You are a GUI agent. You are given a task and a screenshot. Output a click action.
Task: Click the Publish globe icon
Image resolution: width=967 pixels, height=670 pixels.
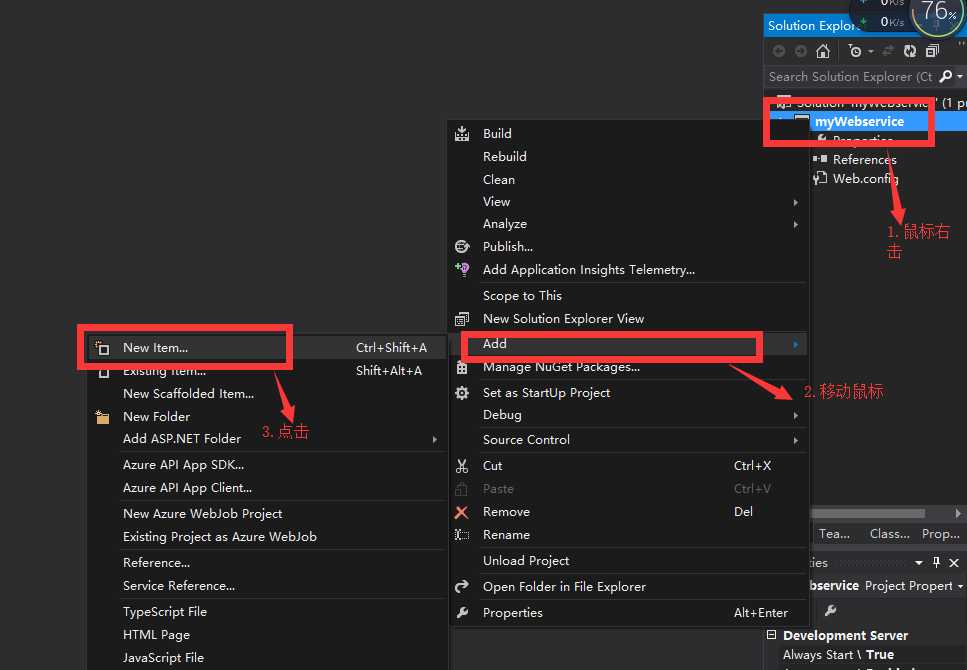pyautogui.click(x=462, y=247)
